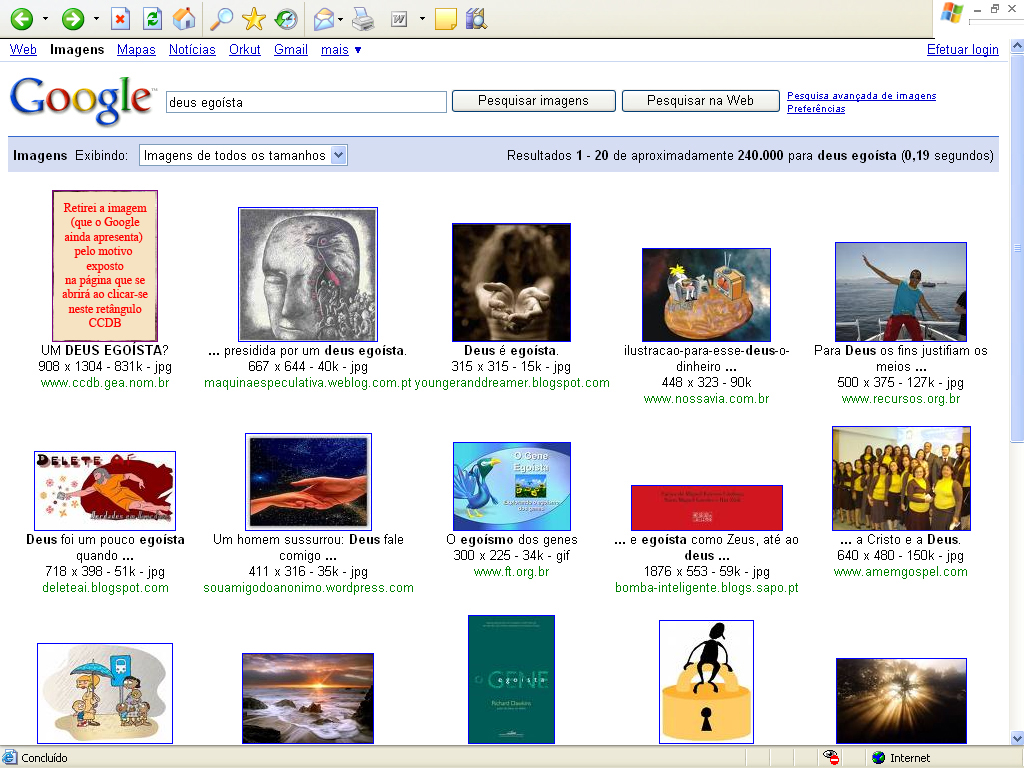Image resolution: width=1024 pixels, height=768 pixels.
Task: Click the vertical scrollbar down arrow
Action: tap(1017, 737)
